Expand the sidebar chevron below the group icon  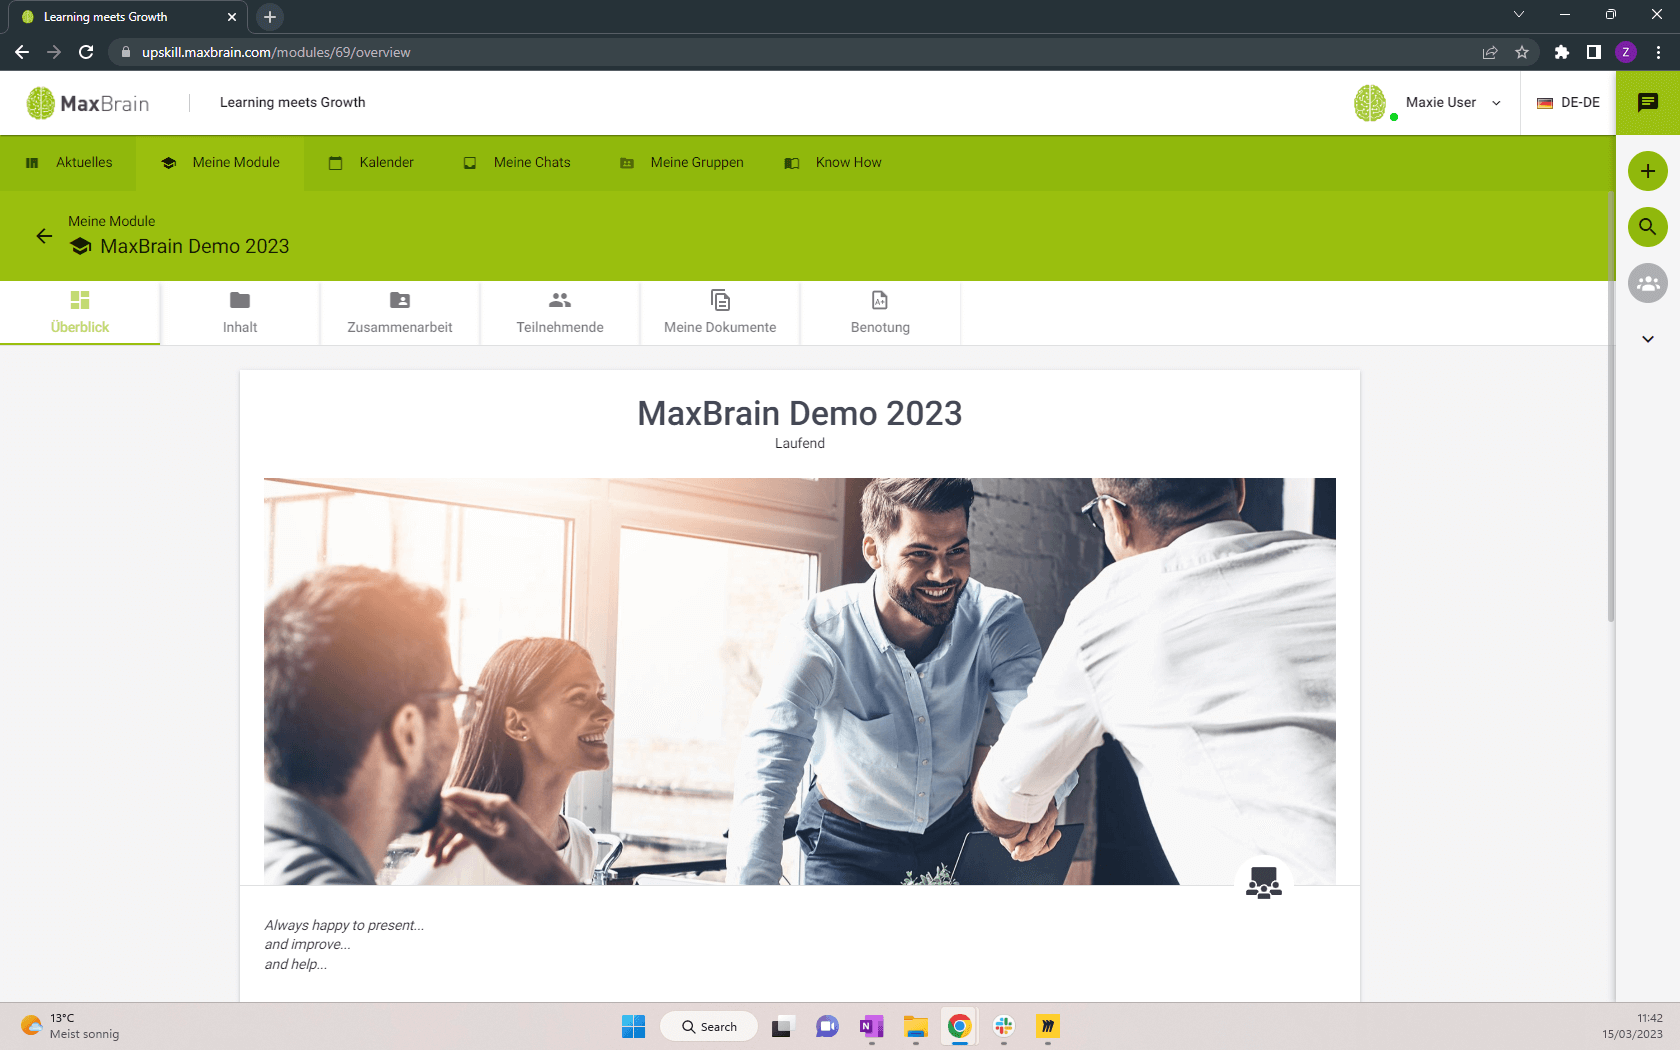point(1648,339)
